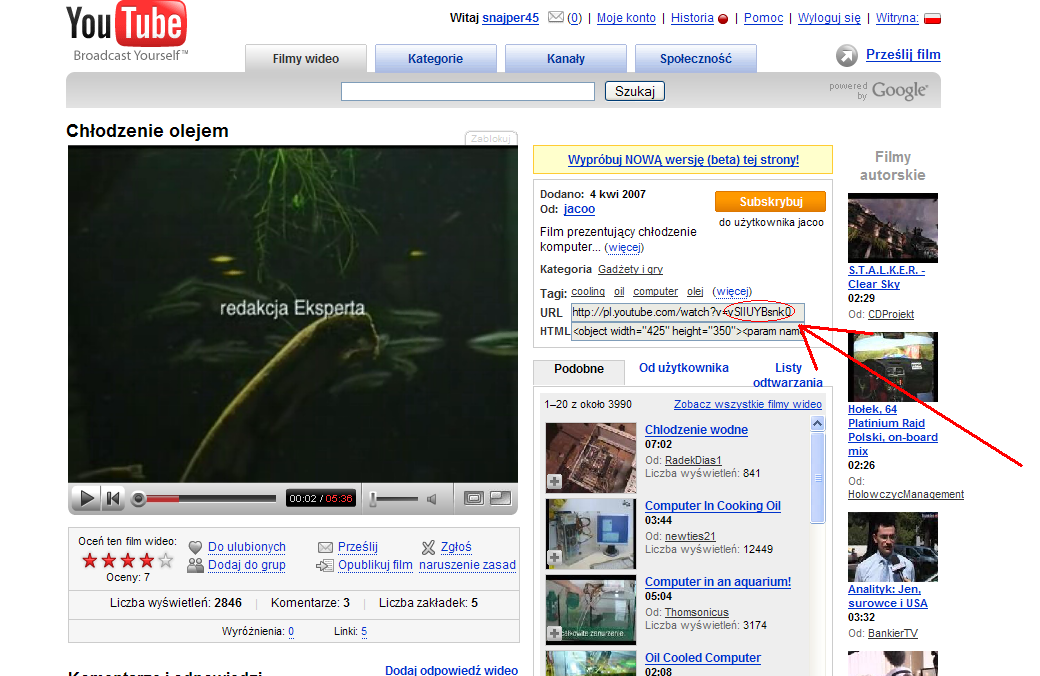Open Hołek Platinium Rajd video thumbnail
1040x676 pixels.
893,367
